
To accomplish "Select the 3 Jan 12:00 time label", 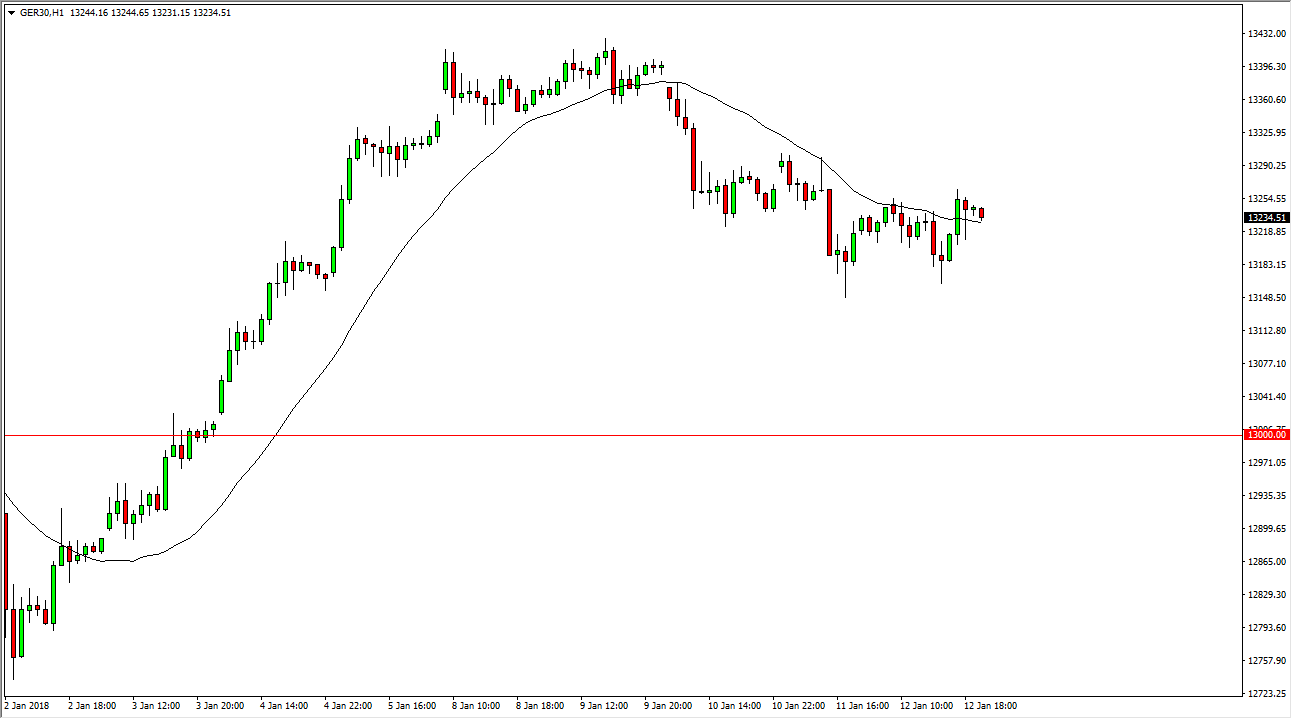I will pos(155,706).
